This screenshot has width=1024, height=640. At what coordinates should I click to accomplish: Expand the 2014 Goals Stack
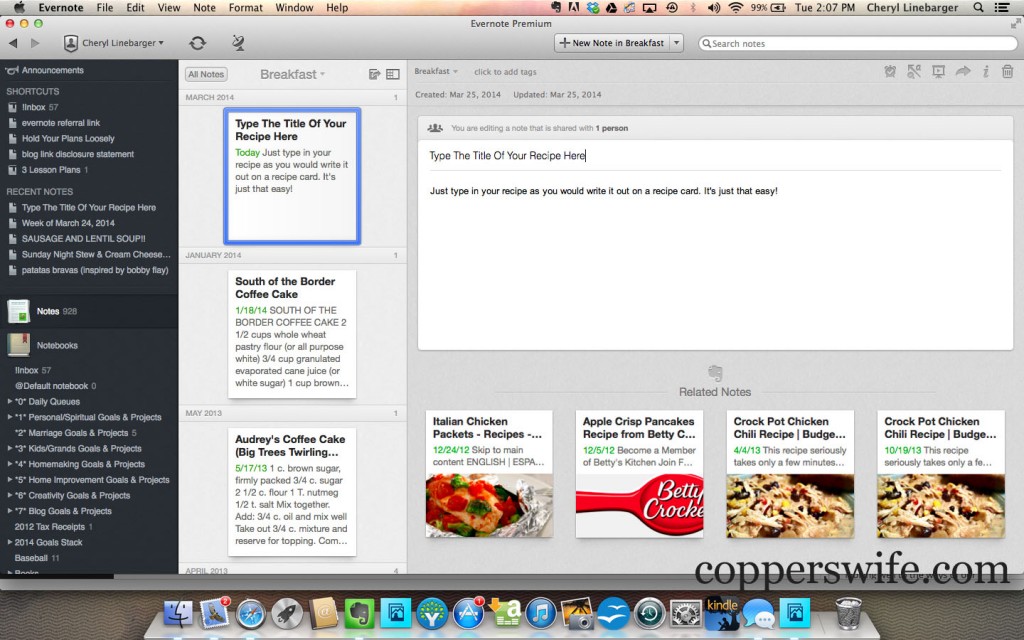point(10,543)
